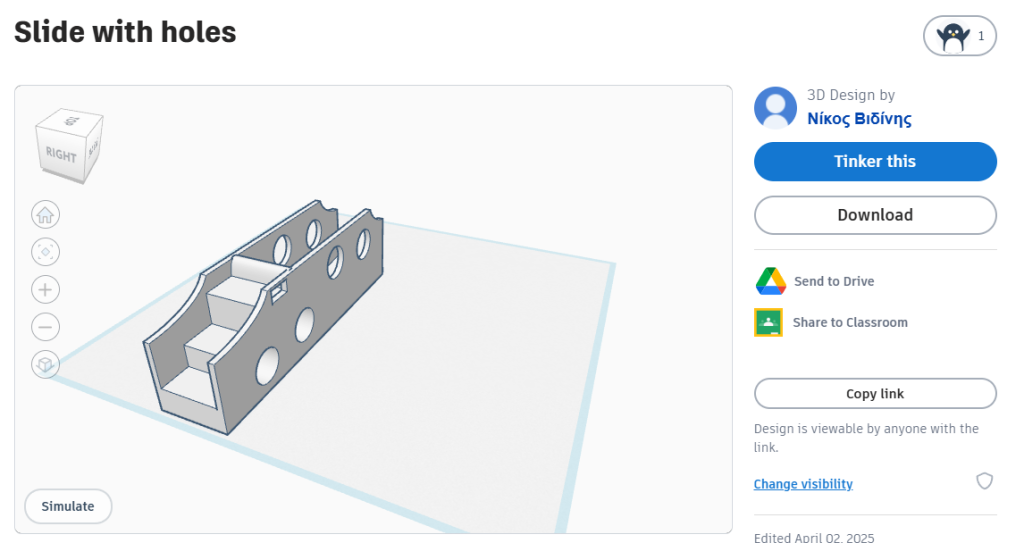Zoom out with the minus icon
This screenshot has width=1024, height=543.
[x=45, y=327]
